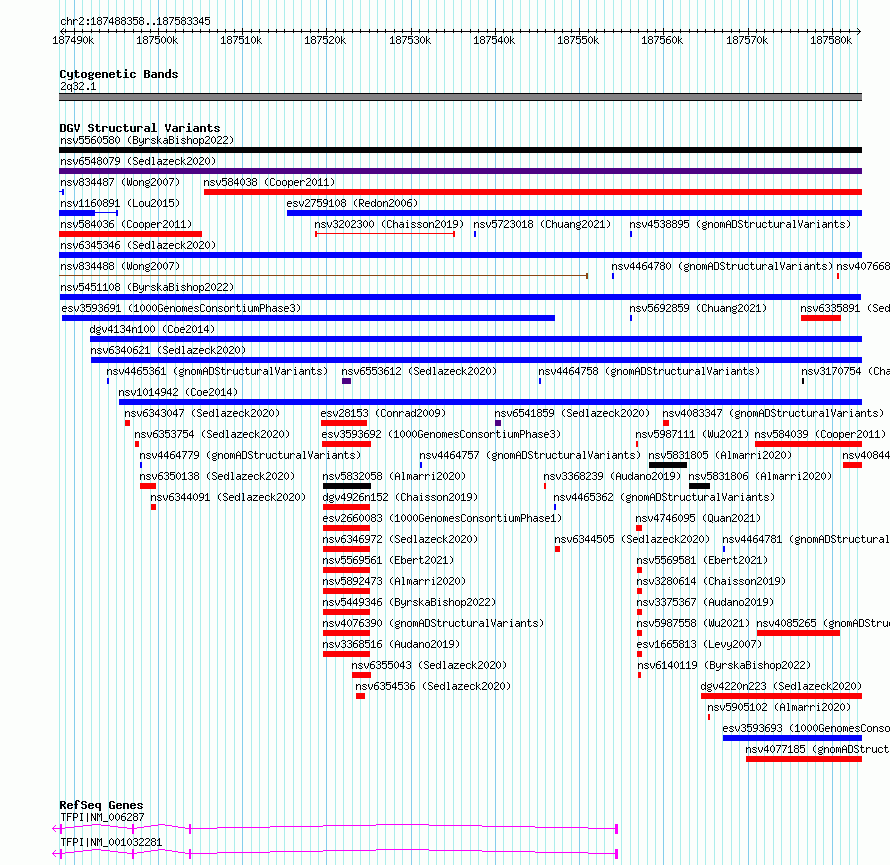Click black bar under nsv5831805 (Almarri2020)

pyautogui.click(x=668, y=465)
